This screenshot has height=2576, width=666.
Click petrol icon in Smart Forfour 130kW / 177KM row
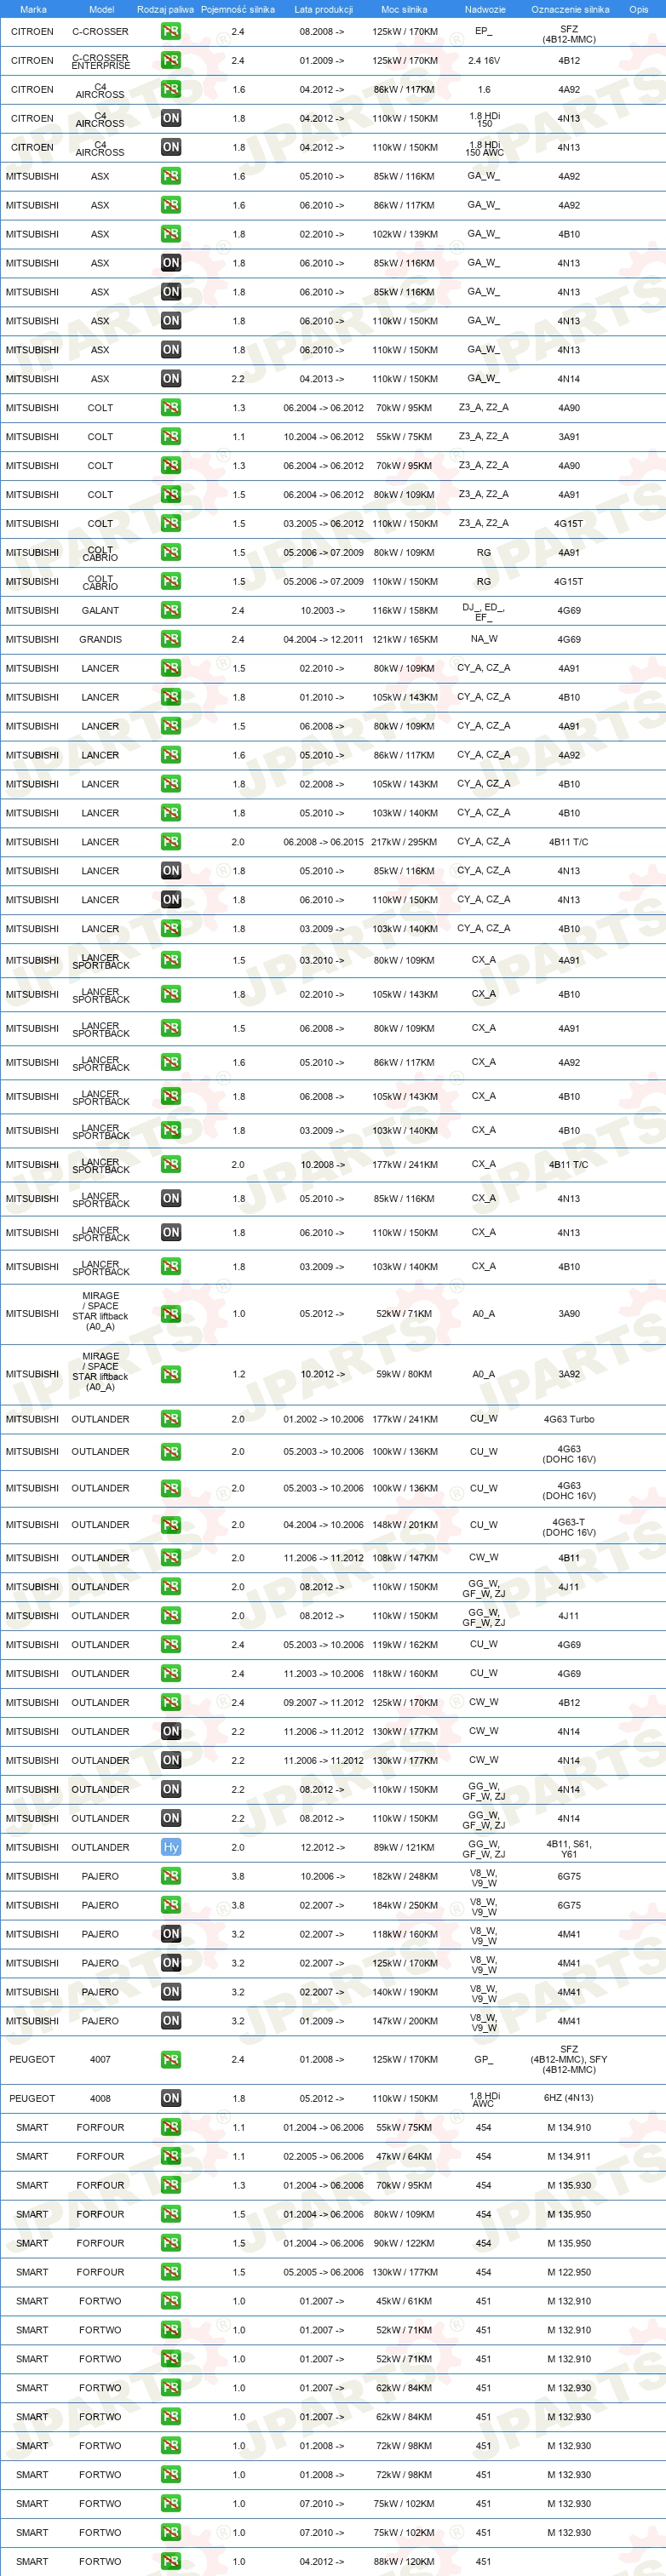pos(171,2272)
